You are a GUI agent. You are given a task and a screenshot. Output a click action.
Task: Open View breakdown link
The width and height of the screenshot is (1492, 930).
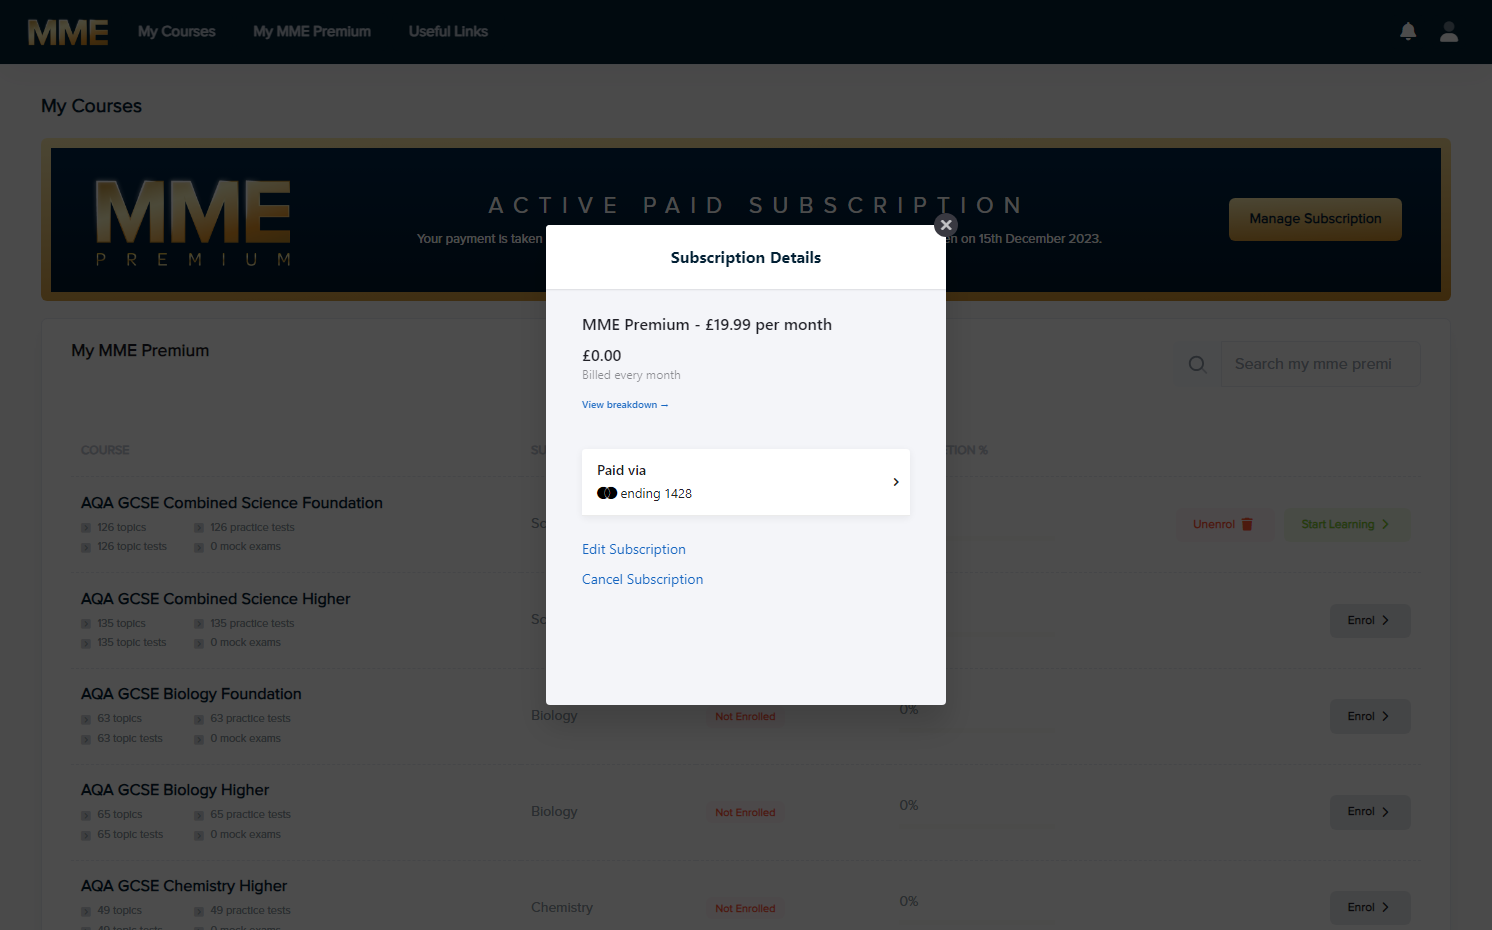[625, 405]
